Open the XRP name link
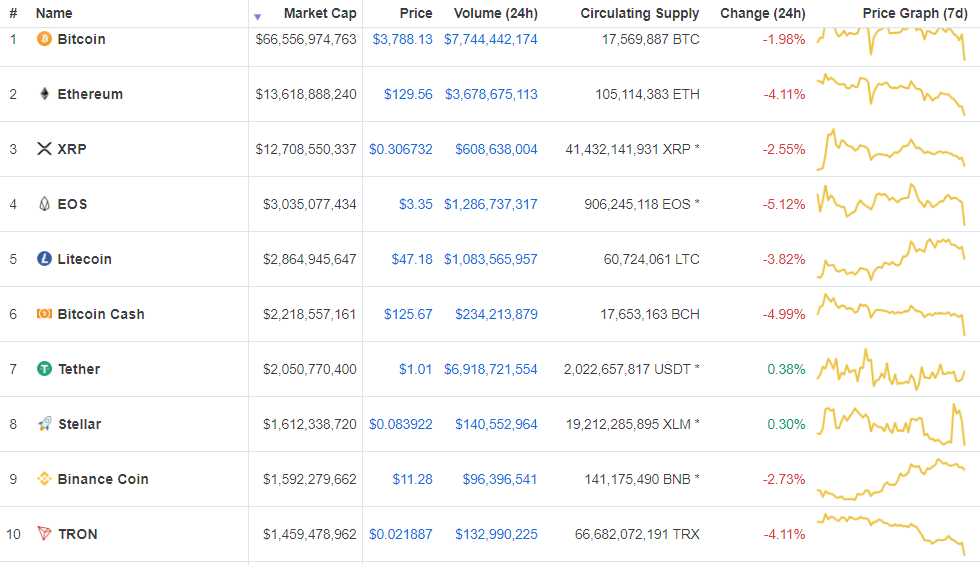 tap(72, 149)
